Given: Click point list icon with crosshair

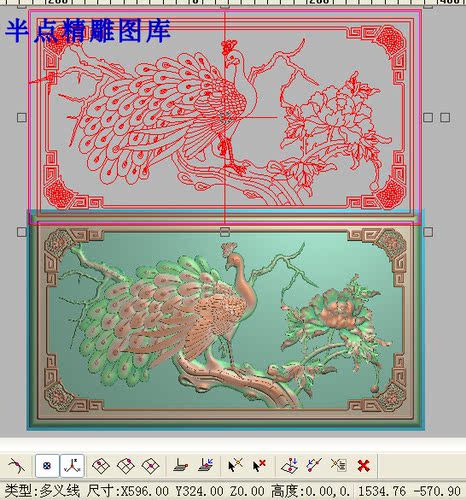Looking at the screenshot, I should [339, 465].
